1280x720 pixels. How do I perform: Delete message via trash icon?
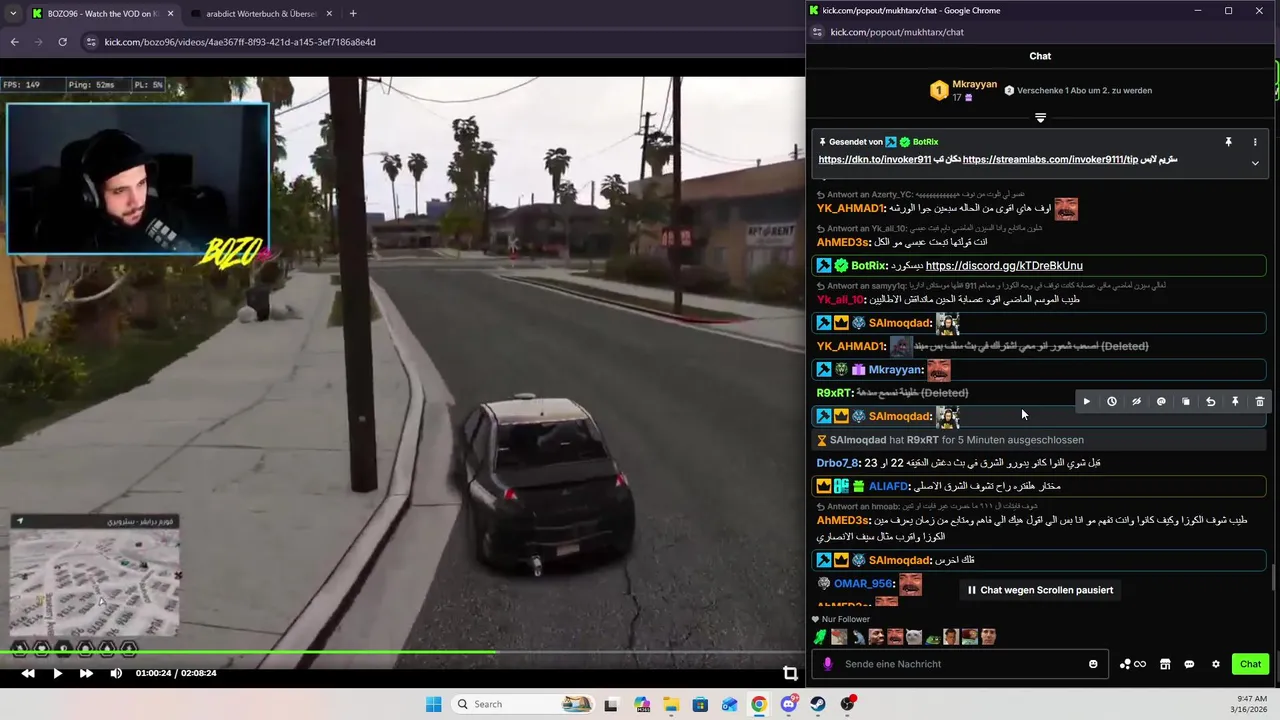(1260, 401)
